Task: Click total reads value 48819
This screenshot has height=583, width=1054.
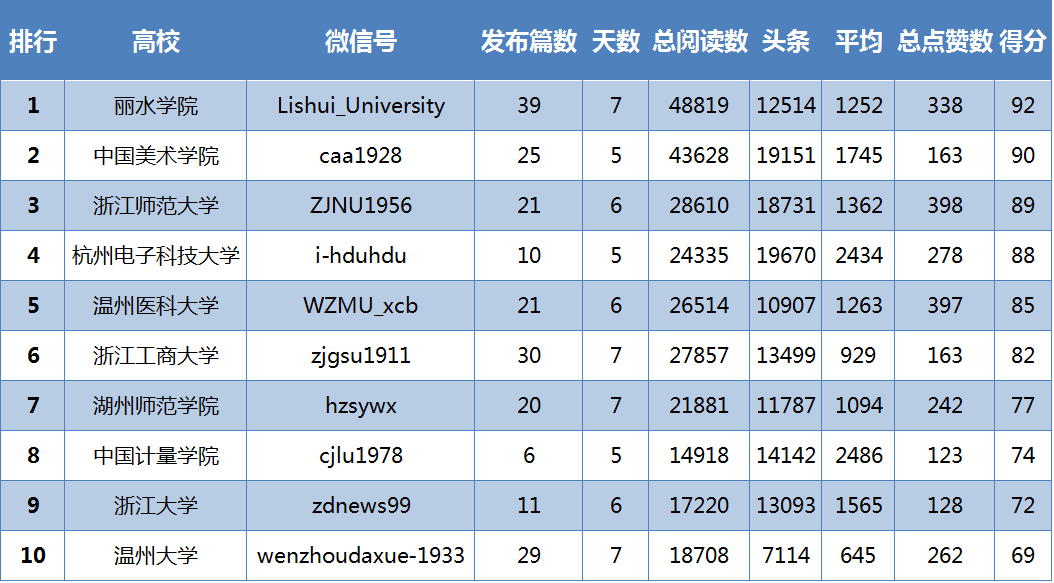Action: click(699, 106)
